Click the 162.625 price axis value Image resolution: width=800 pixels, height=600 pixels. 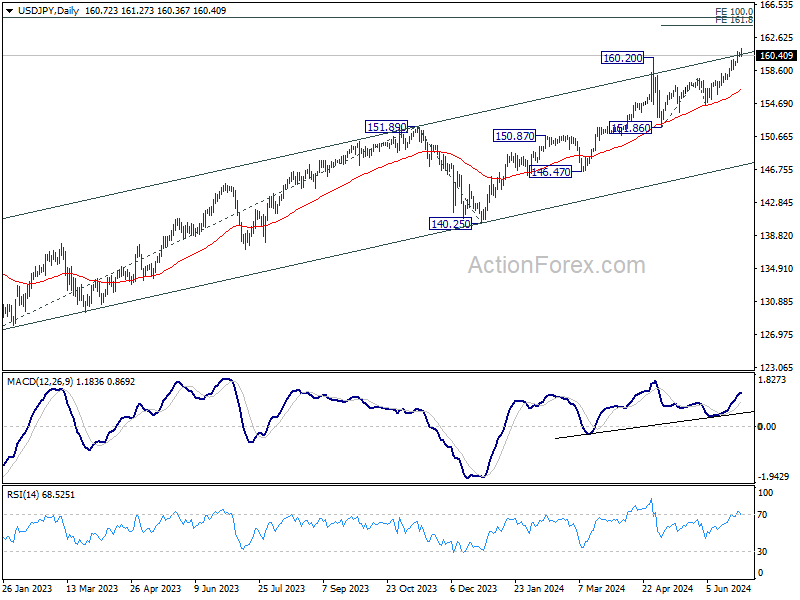click(x=776, y=38)
